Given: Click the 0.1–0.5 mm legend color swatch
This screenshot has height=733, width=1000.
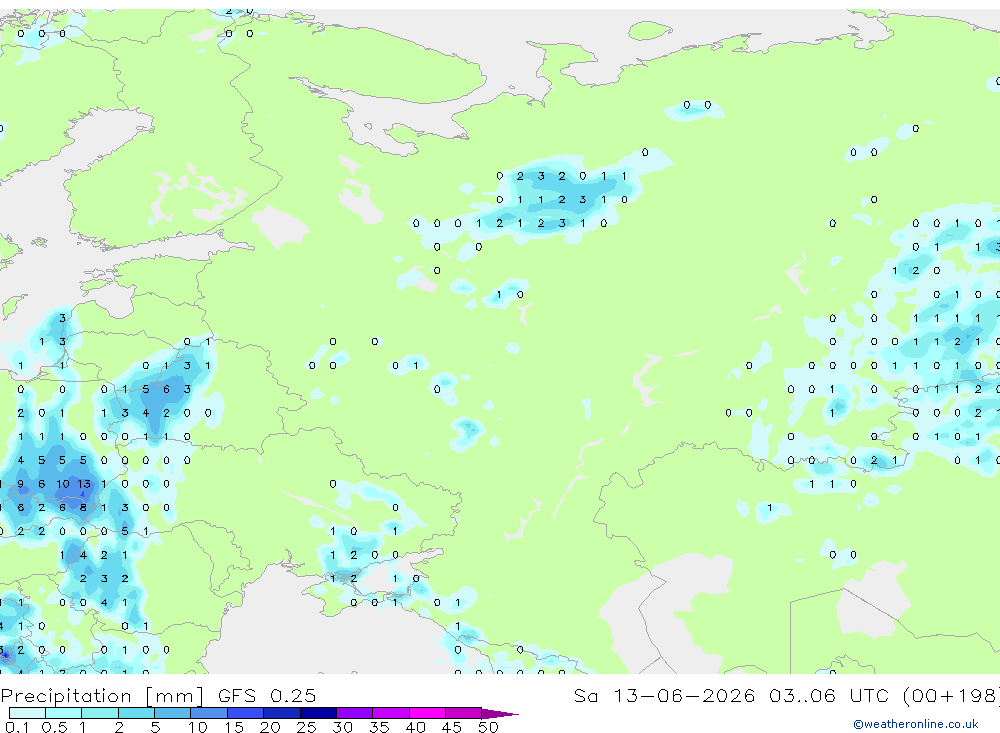Looking at the screenshot, I should click(27, 713).
